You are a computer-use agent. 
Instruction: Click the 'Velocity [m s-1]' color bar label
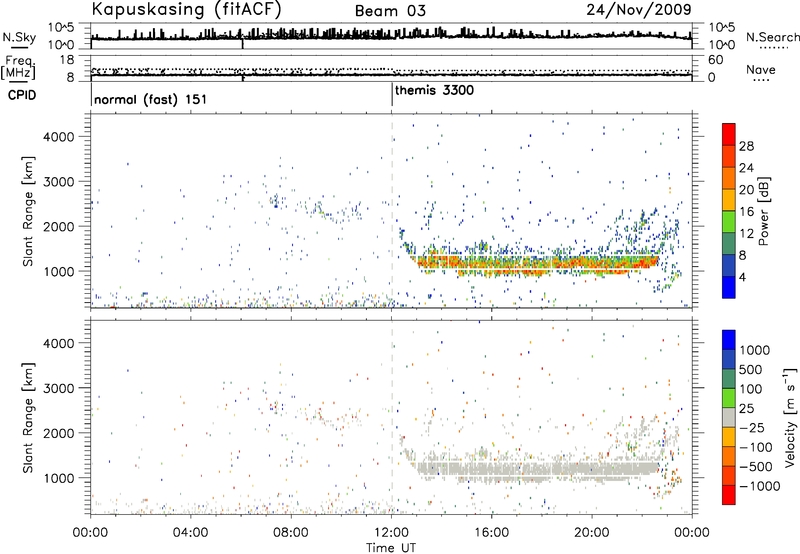(x=790, y=417)
